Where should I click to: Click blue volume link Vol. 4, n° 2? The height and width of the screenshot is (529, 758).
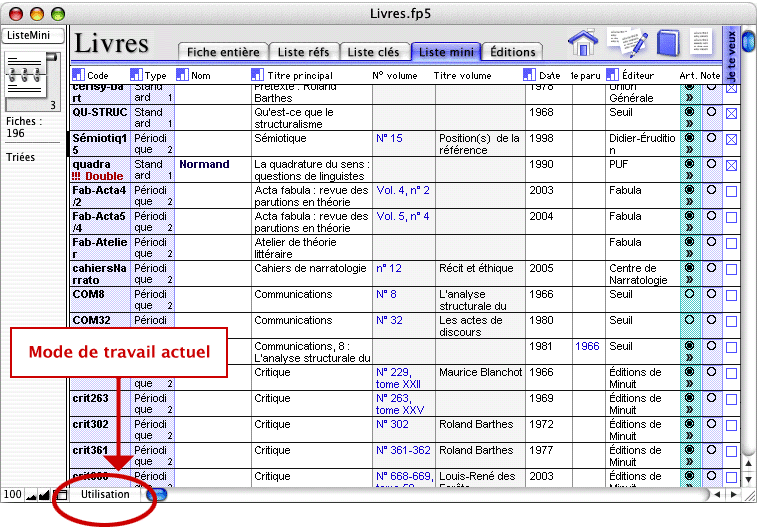point(403,191)
